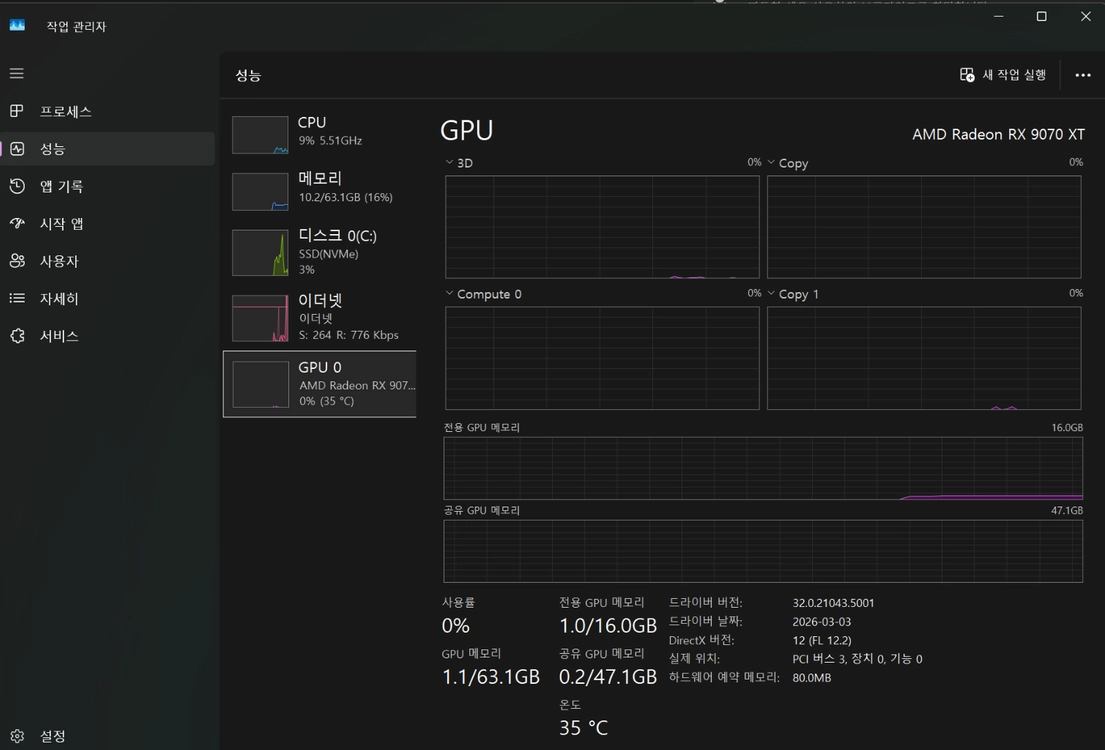This screenshot has height=750, width=1105.
Task: Click driver version 32.0.21043.5001
Action: point(833,603)
